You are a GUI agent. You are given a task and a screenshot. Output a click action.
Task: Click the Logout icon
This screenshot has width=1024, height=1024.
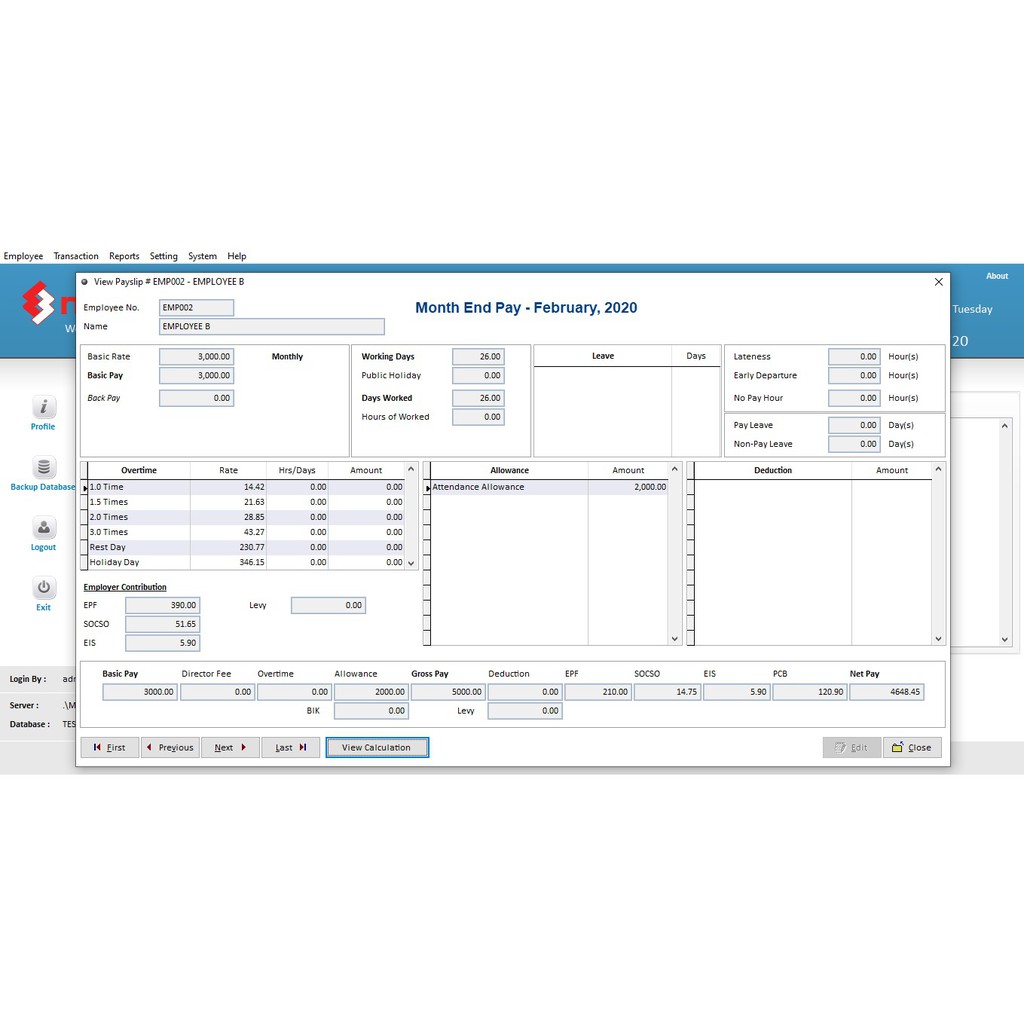pyautogui.click(x=43, y=528)
